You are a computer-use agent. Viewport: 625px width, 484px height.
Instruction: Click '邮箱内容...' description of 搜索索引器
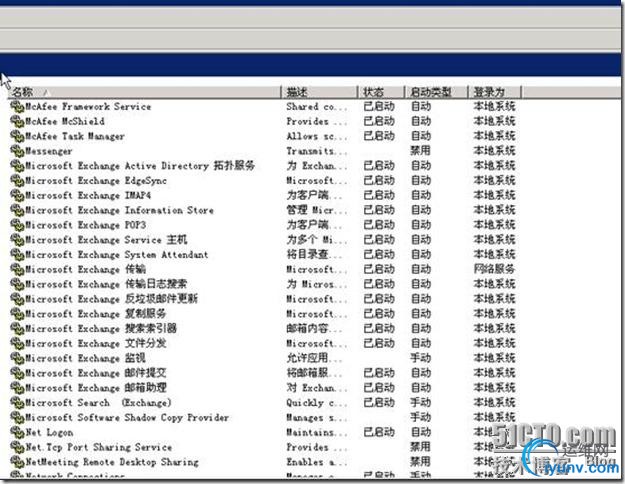pyautogui.click(x=314, y=329)
